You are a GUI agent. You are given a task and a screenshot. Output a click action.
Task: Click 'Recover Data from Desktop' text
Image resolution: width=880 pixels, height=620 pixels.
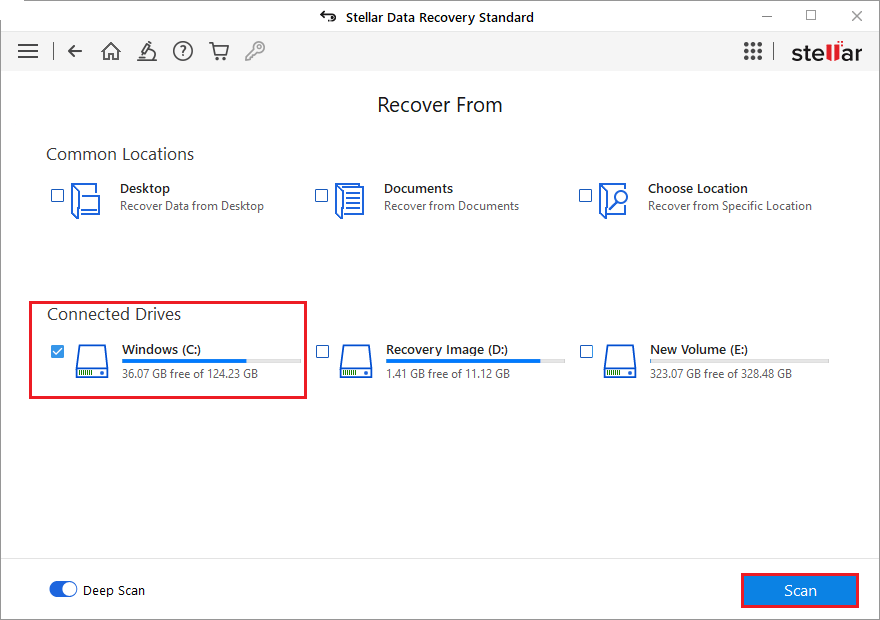[192, 206]
